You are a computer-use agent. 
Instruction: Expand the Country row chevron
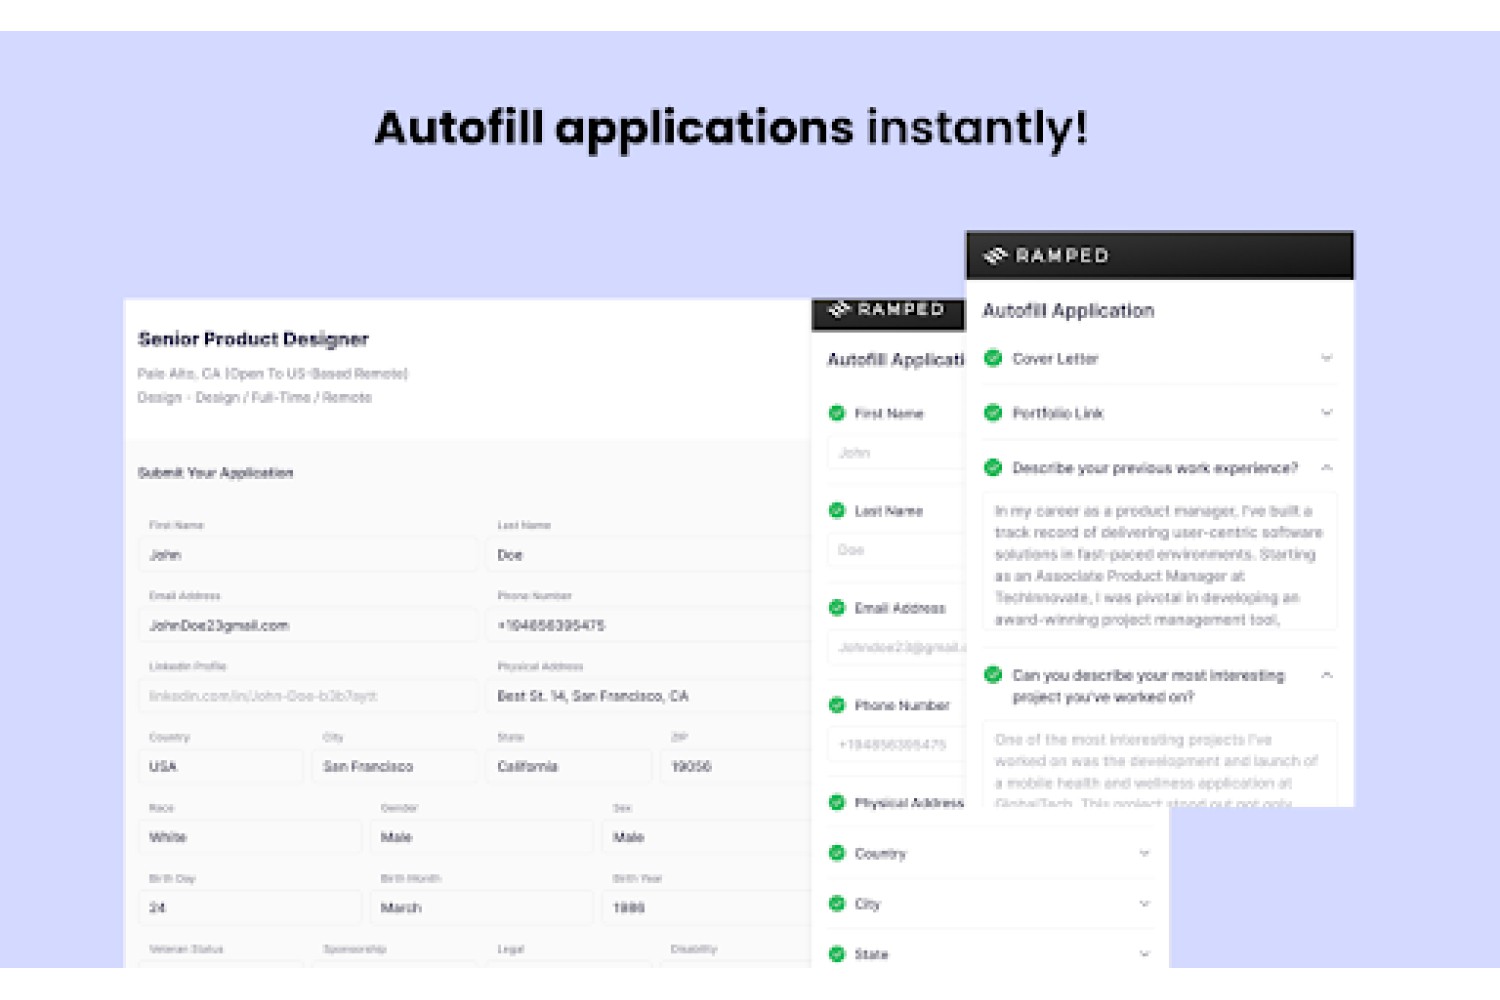1145,853
